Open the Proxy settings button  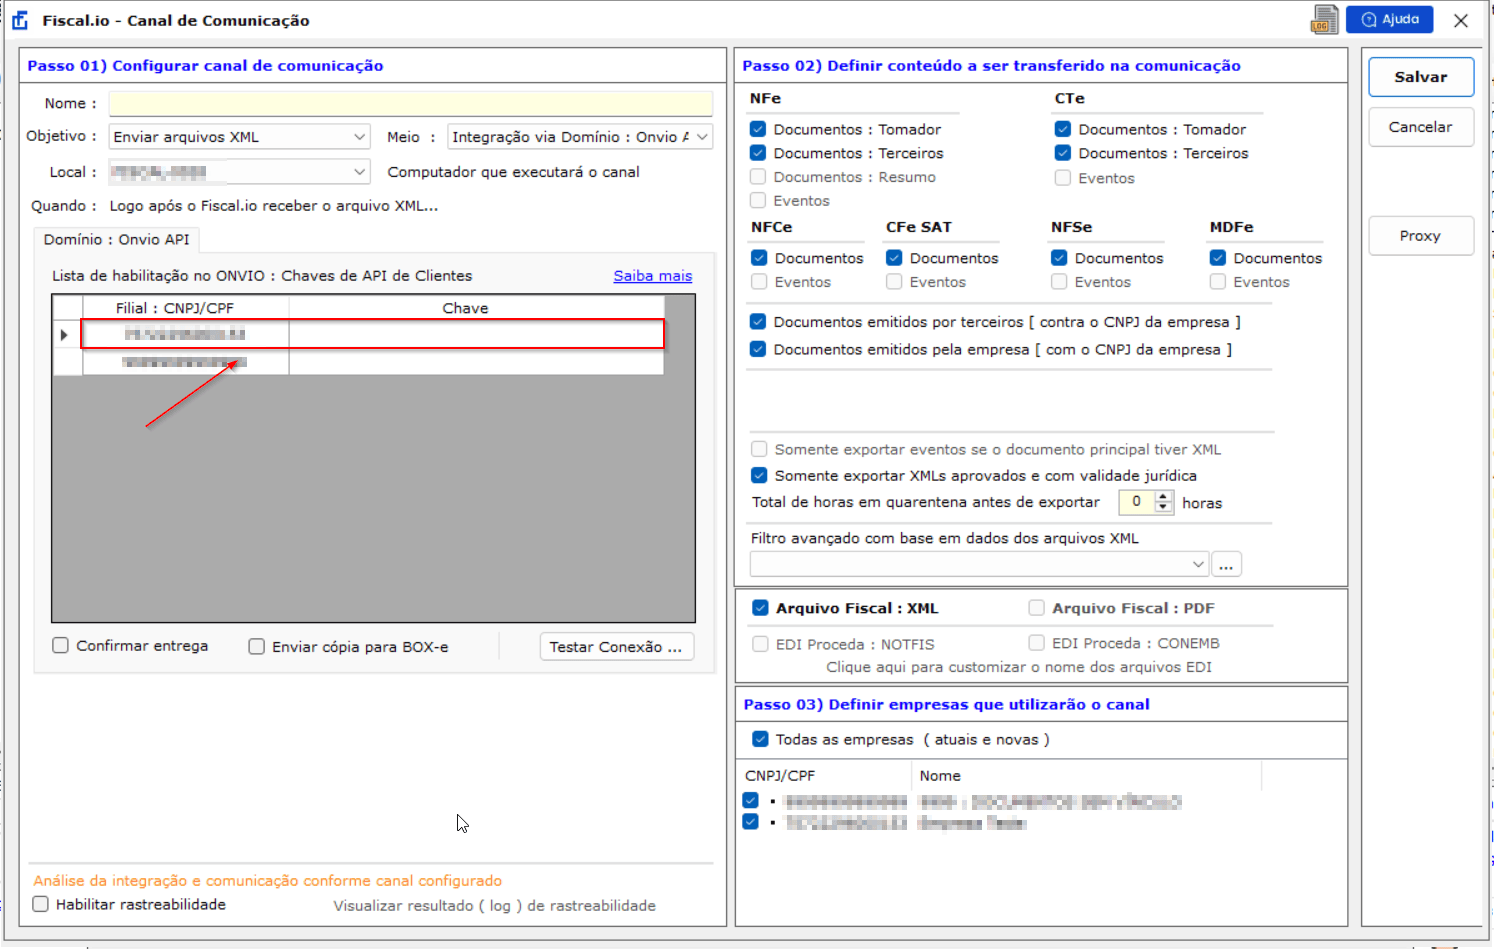pyautogui.click(x=1421, y=236)
